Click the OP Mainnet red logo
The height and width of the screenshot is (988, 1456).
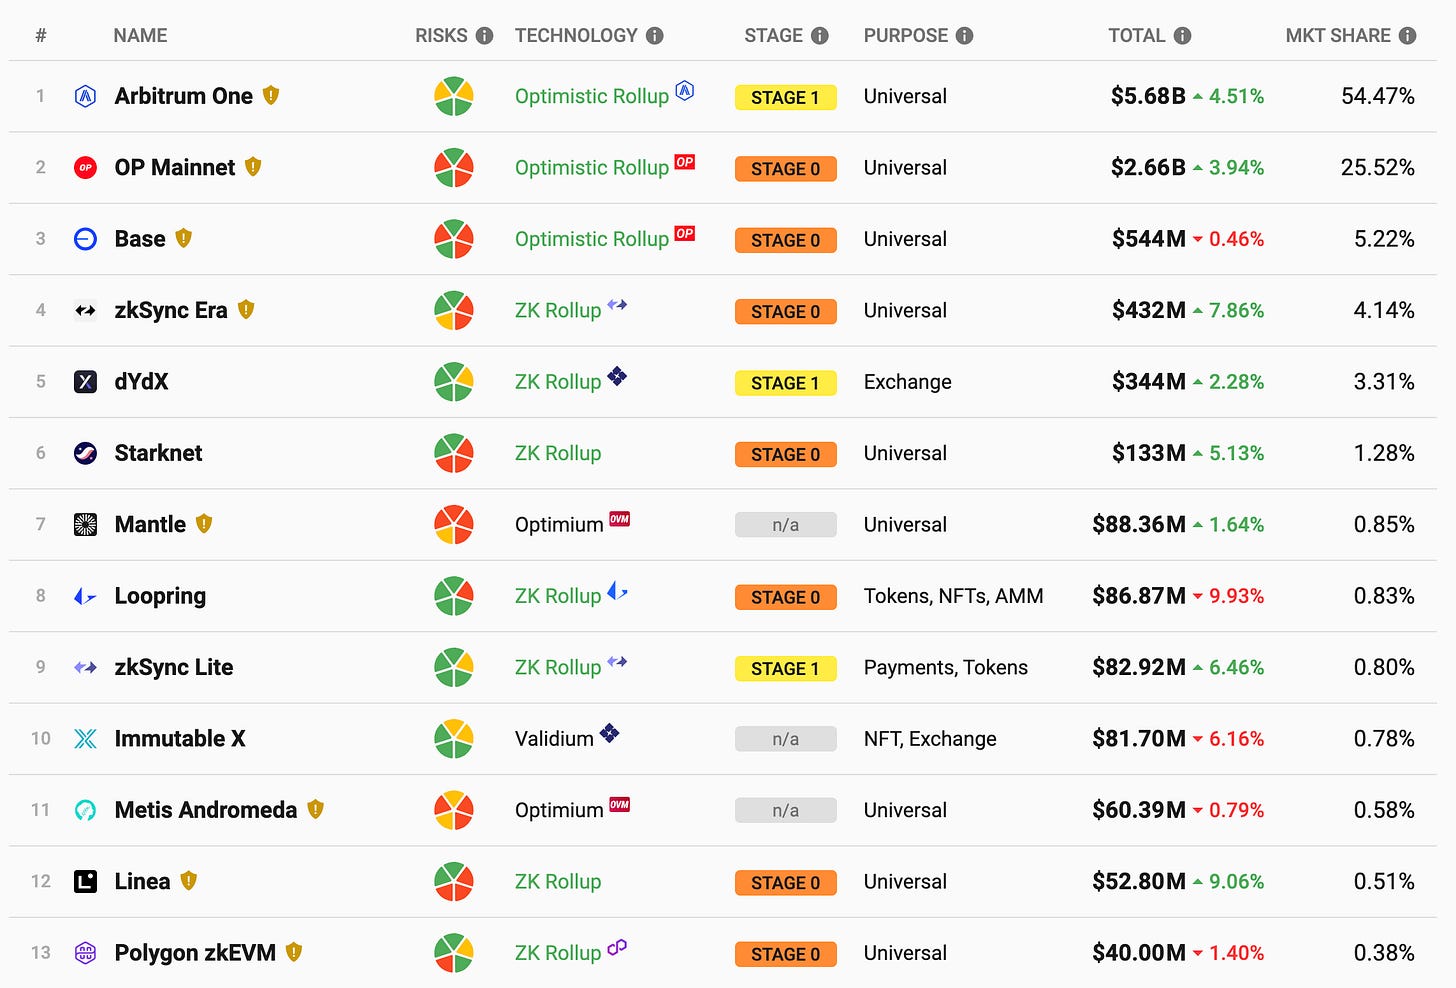[86, 168]
